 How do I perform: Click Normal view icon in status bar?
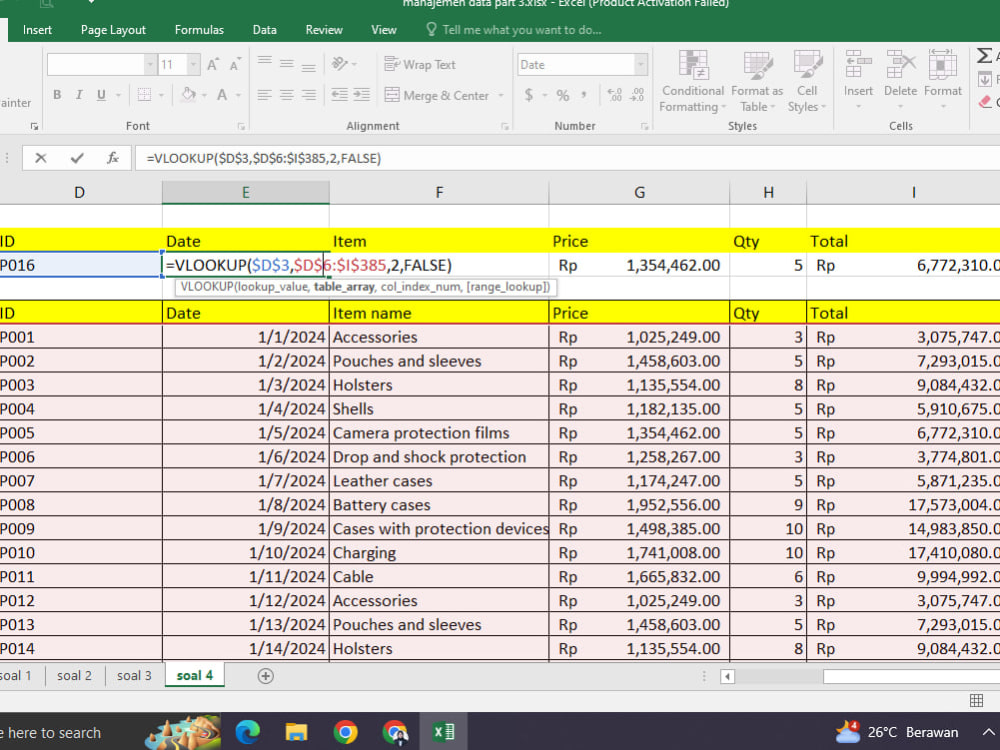[976, 701]
